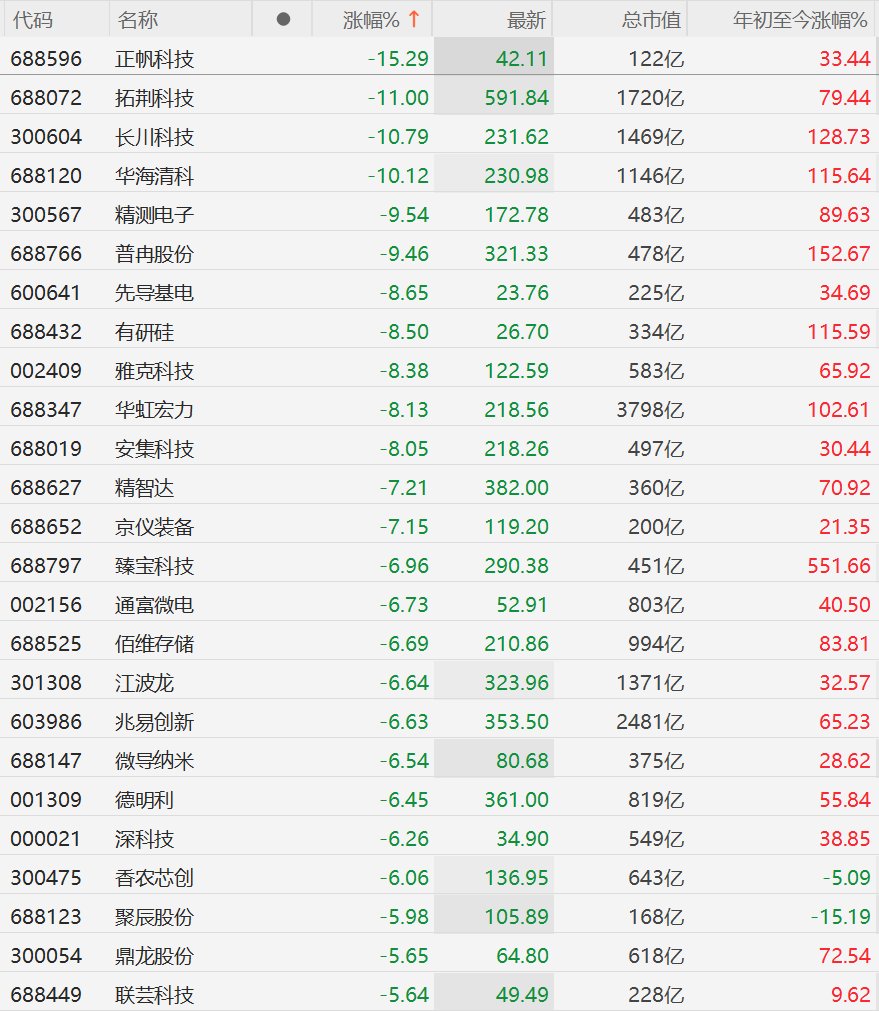Image resolution: width=879 pixels, height=1011 pixels.
Task: Sort by the 总市值 column header
Action: point(652,20)
